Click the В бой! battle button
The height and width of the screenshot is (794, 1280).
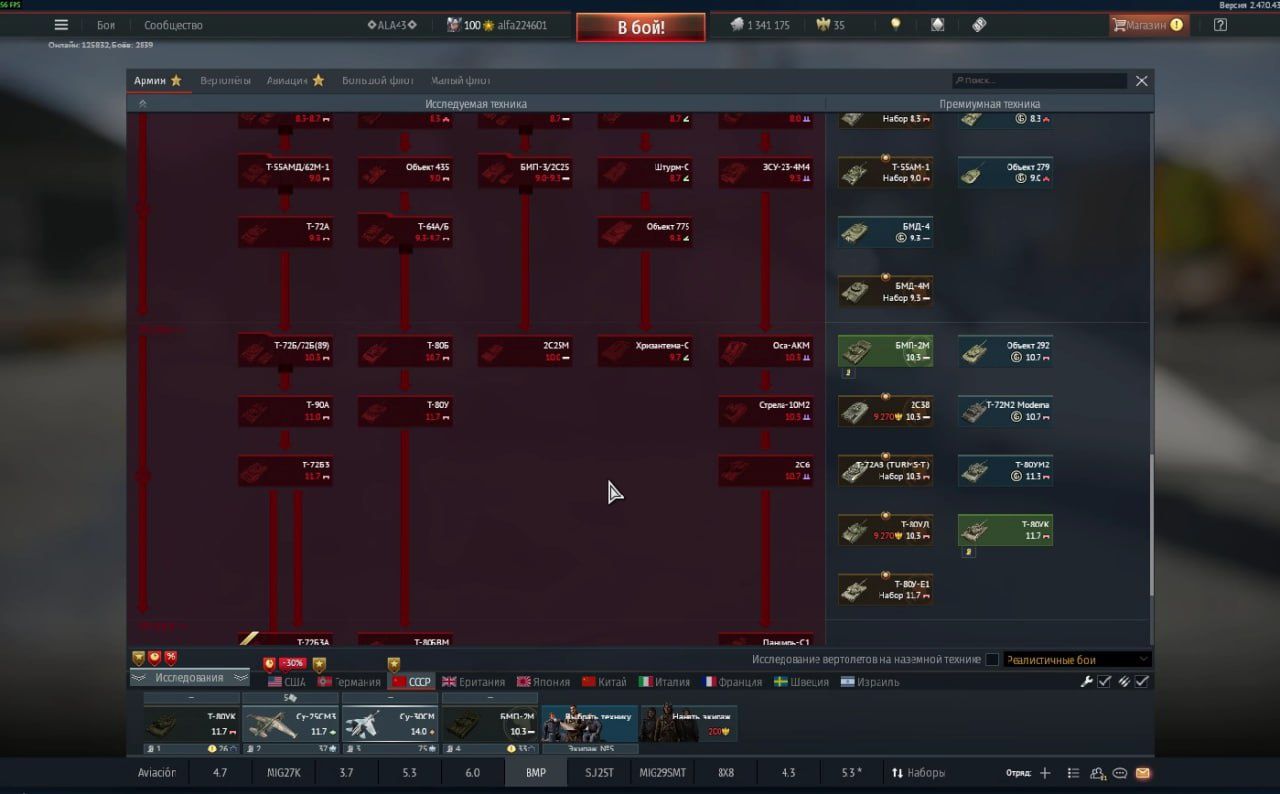(x=640, y=27)
